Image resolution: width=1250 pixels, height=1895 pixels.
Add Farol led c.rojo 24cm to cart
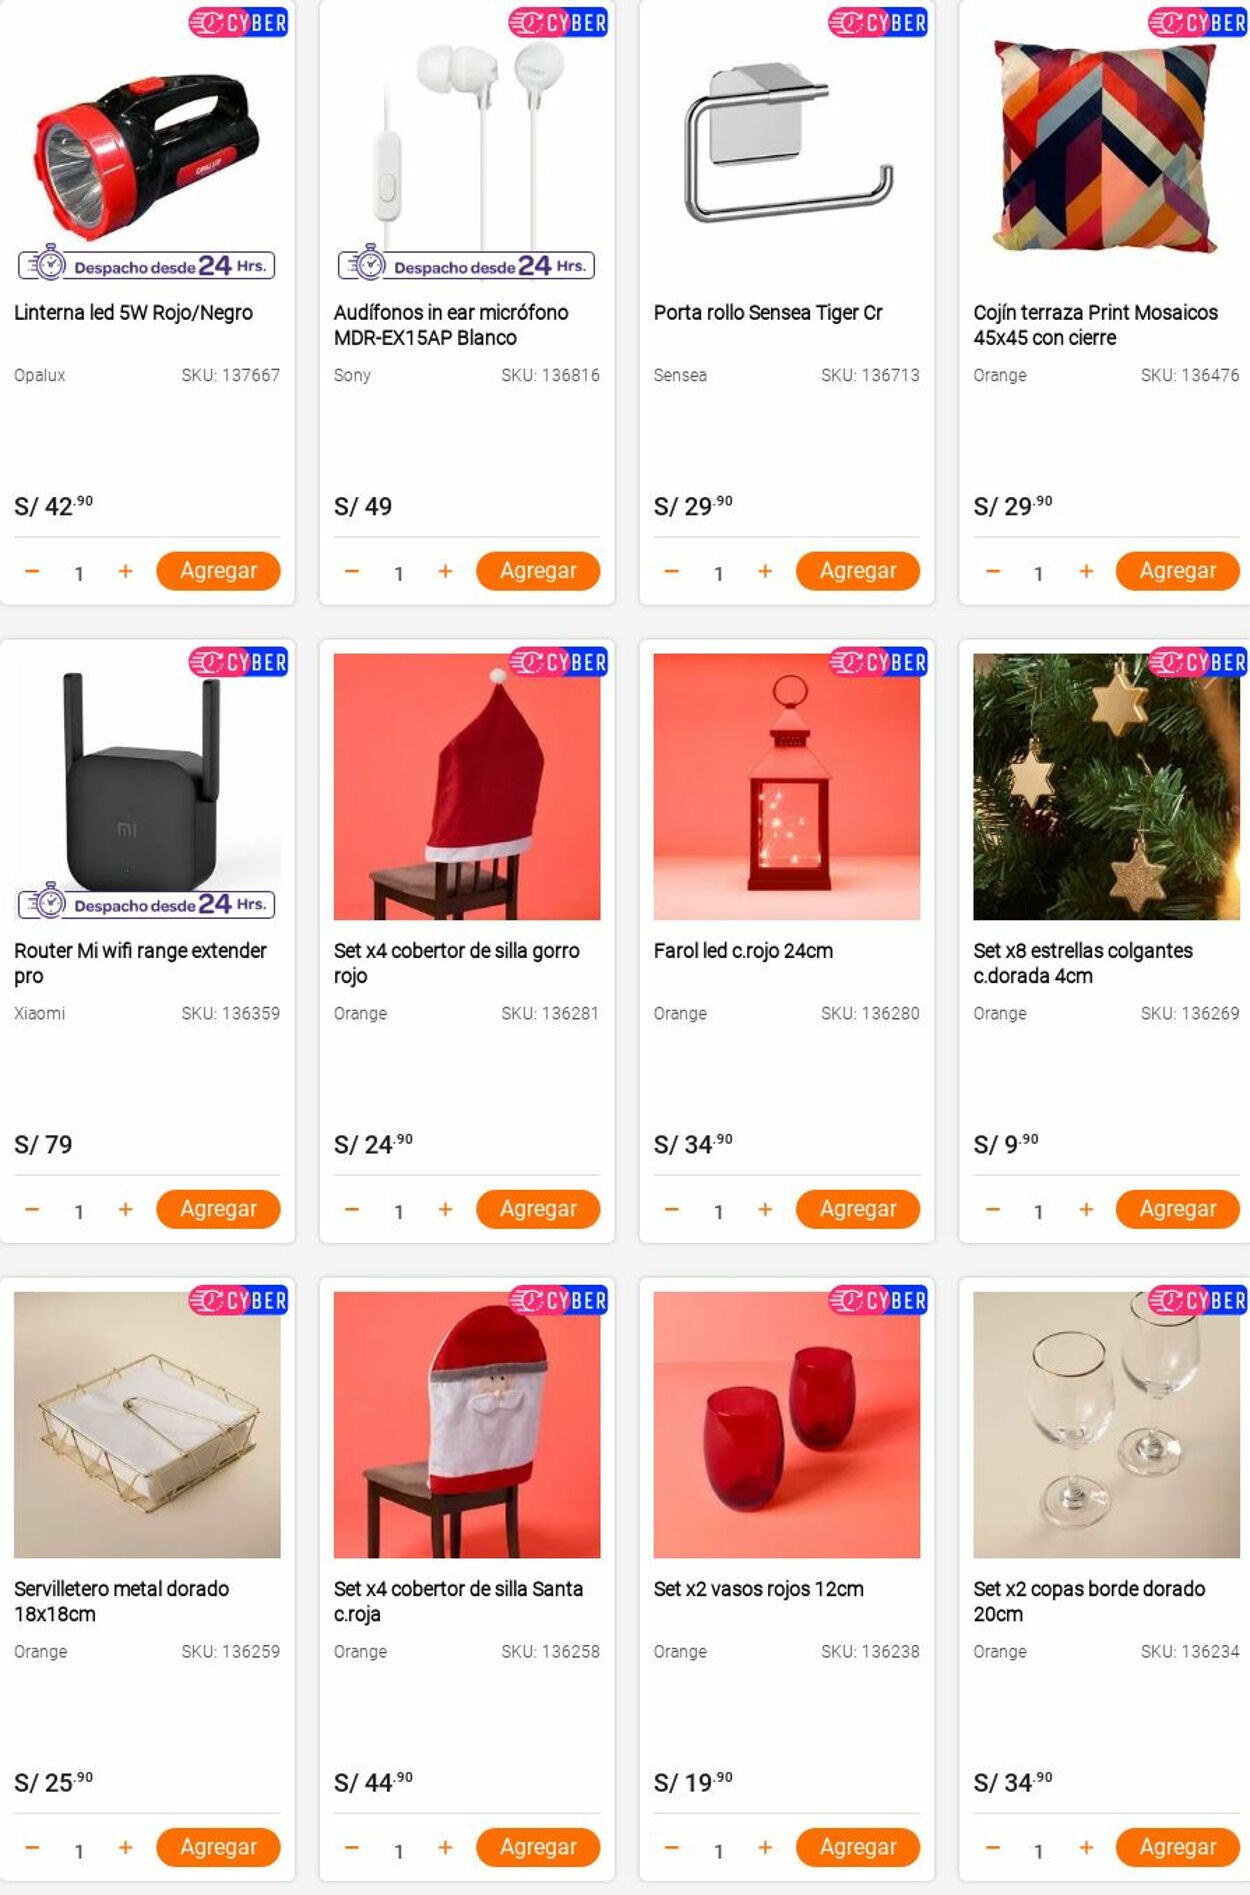pyautogui.click(x=858, y=1209)
